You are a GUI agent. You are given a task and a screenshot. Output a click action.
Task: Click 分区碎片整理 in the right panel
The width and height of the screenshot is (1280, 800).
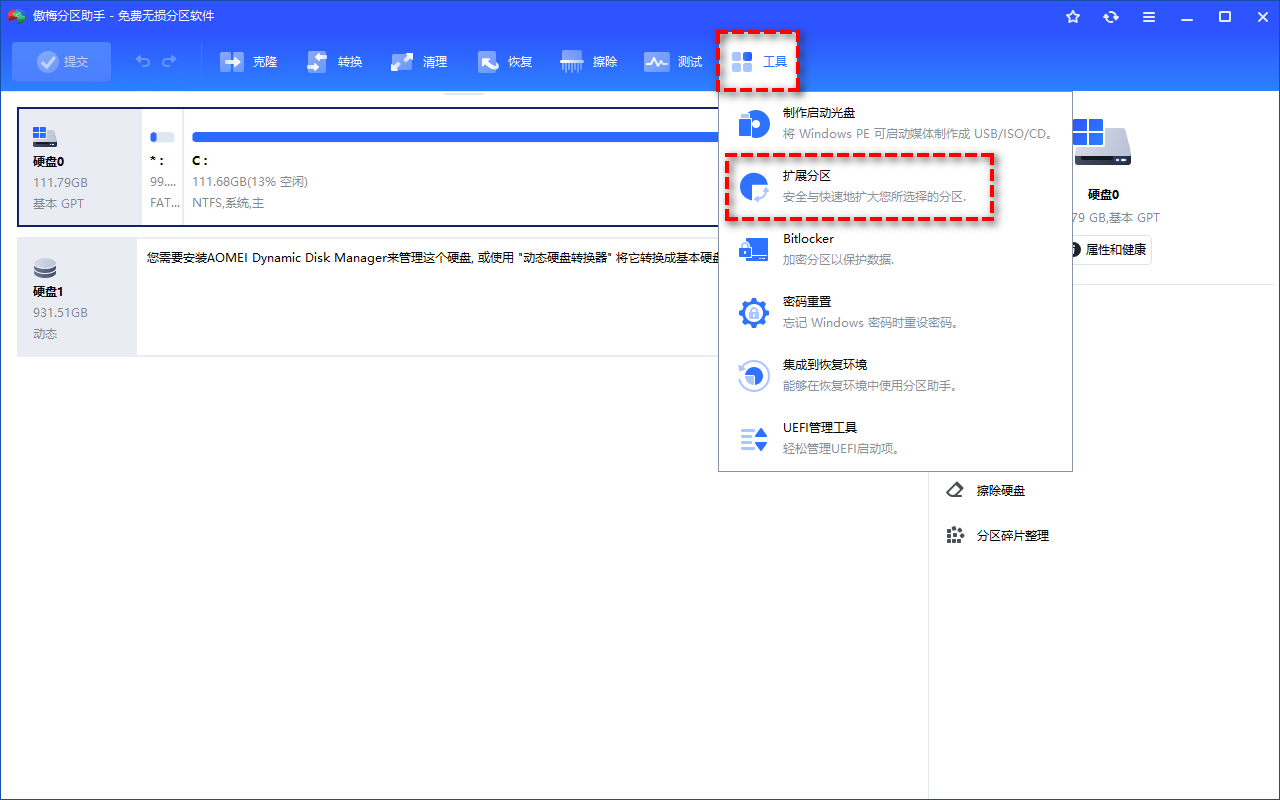1011,536
